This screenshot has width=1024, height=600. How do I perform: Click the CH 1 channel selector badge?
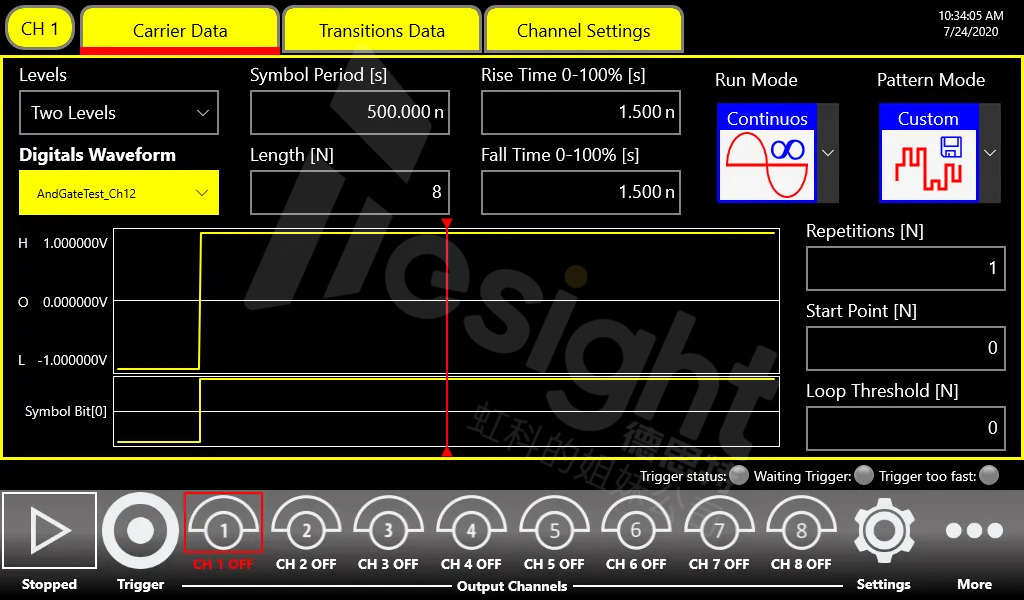[x=40, y=29]
